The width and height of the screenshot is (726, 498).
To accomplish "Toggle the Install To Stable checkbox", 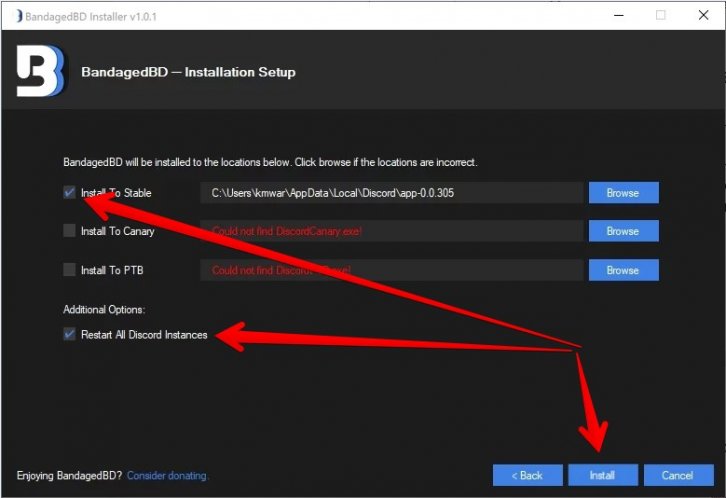I will point(69,193).
